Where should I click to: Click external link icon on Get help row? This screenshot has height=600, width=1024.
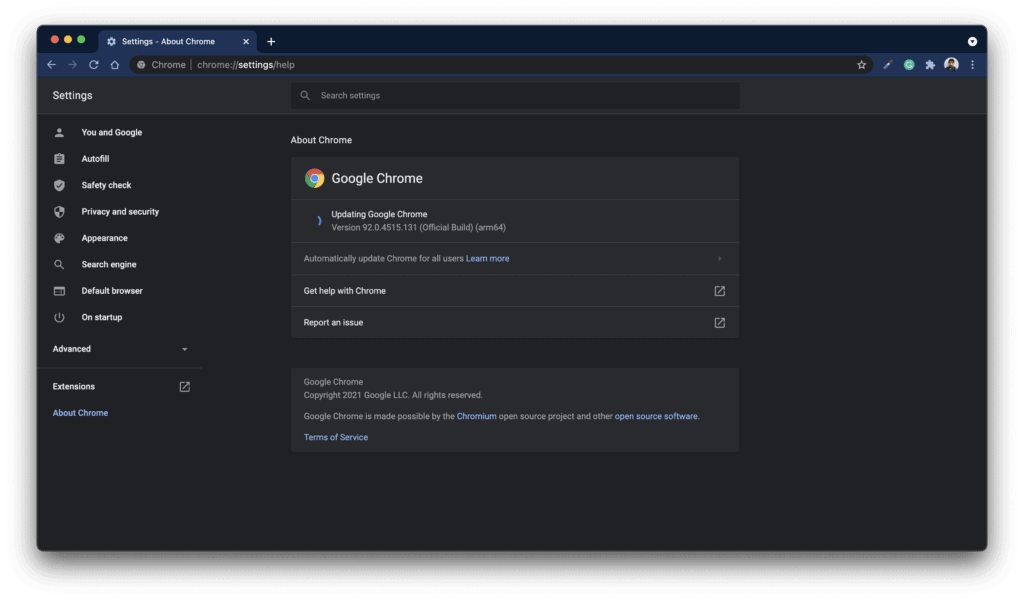(720, 291)
